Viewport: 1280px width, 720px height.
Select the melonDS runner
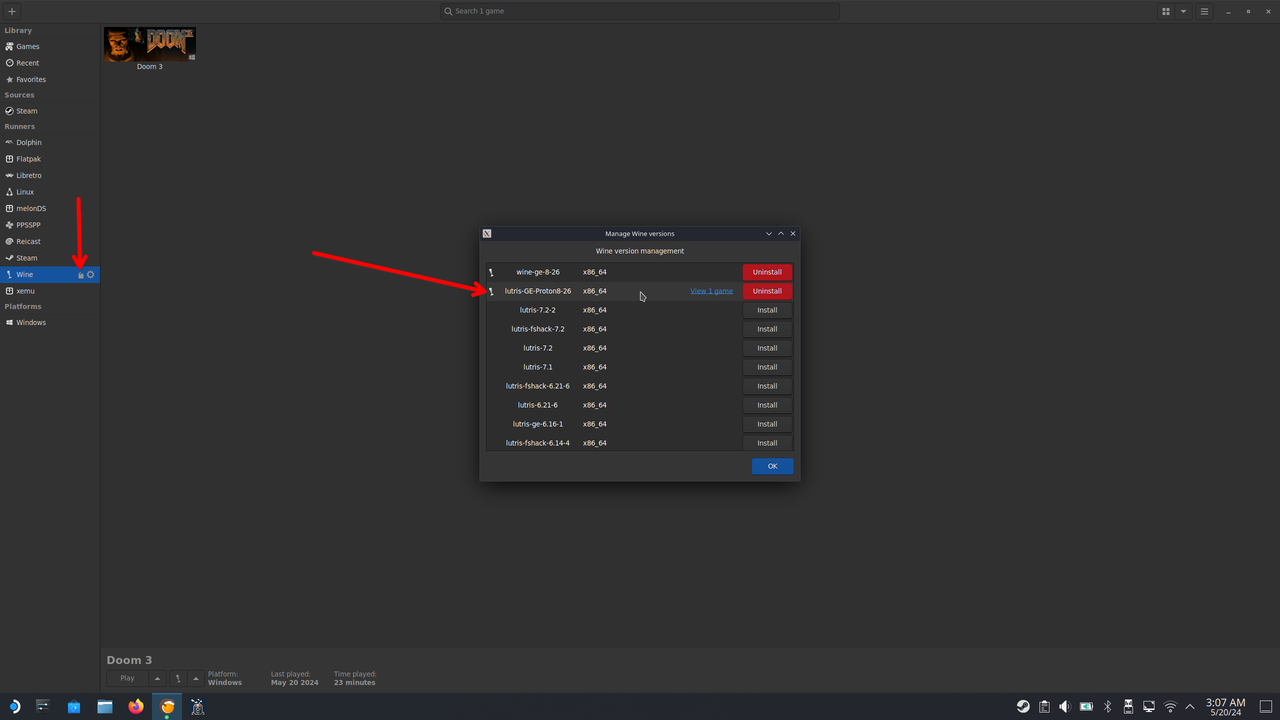50,208
